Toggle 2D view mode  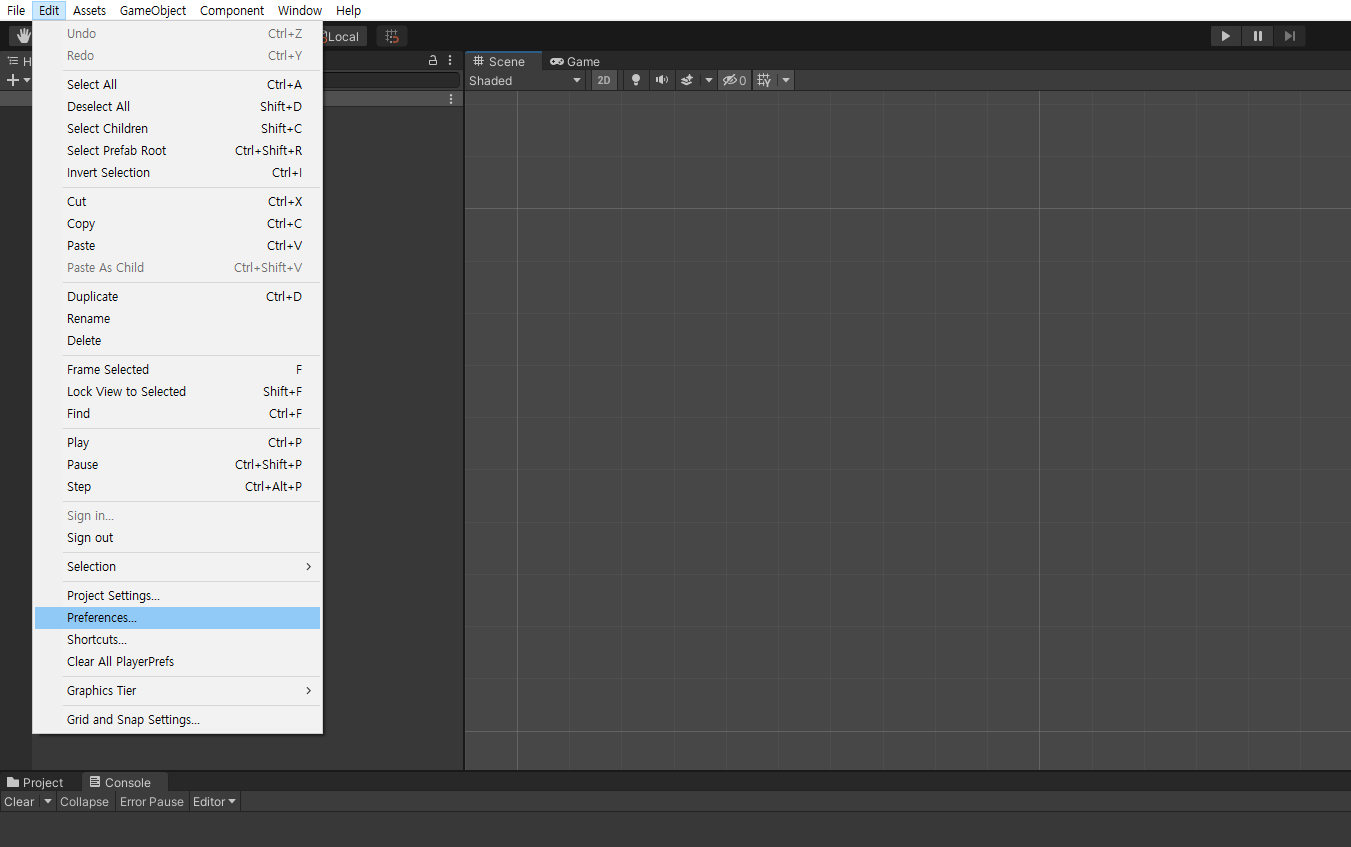(x=604, y=80)
